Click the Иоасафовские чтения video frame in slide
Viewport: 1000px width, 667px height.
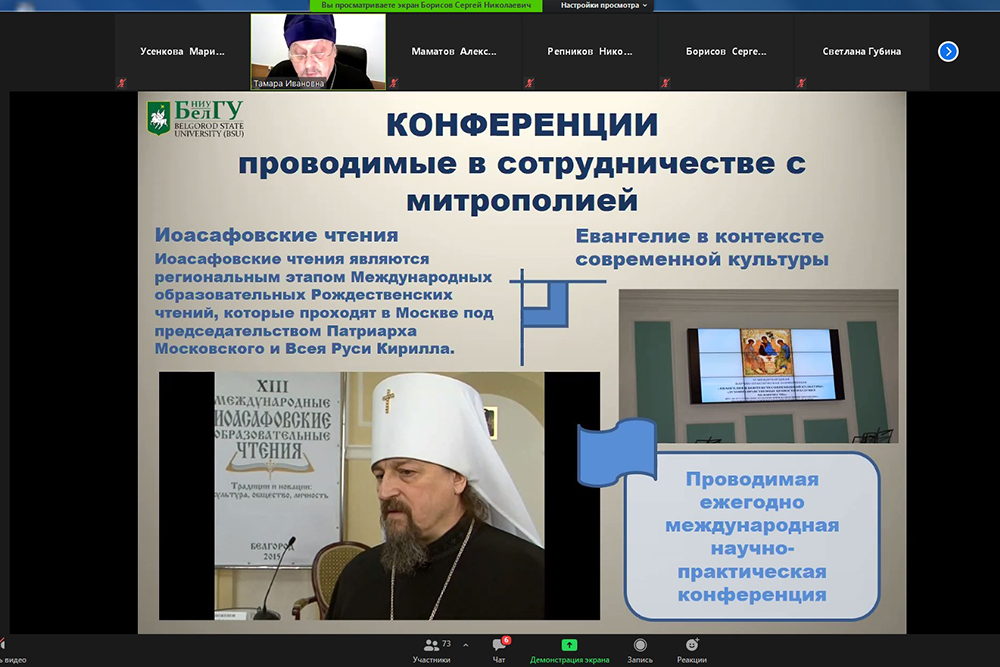pyautogui.click(x=379, y=495)
